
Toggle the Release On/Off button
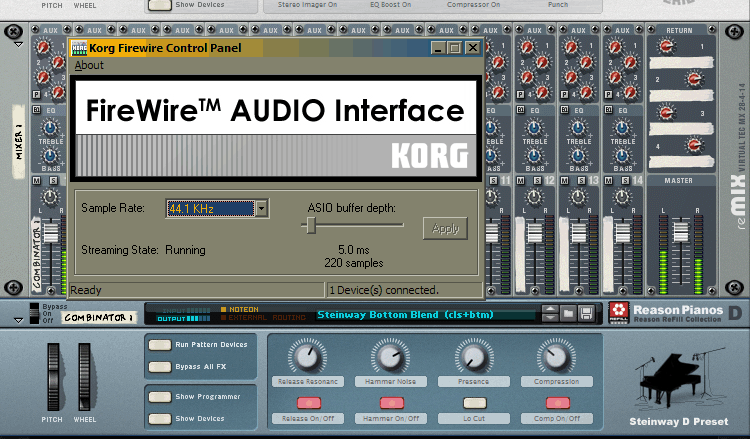(x=309, y=403)
